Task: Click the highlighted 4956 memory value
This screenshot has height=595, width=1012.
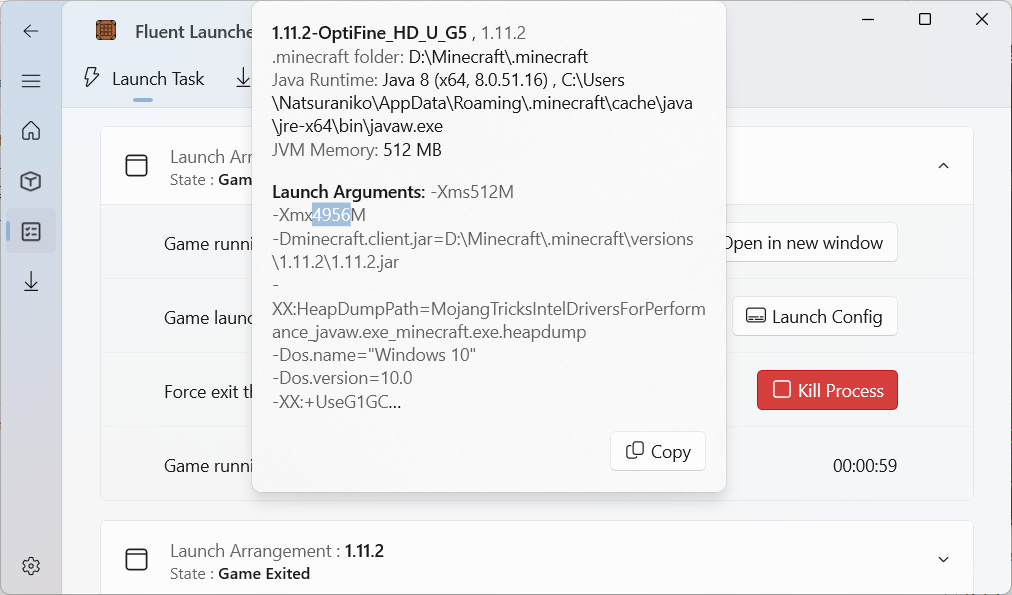Action: (331, 215)
